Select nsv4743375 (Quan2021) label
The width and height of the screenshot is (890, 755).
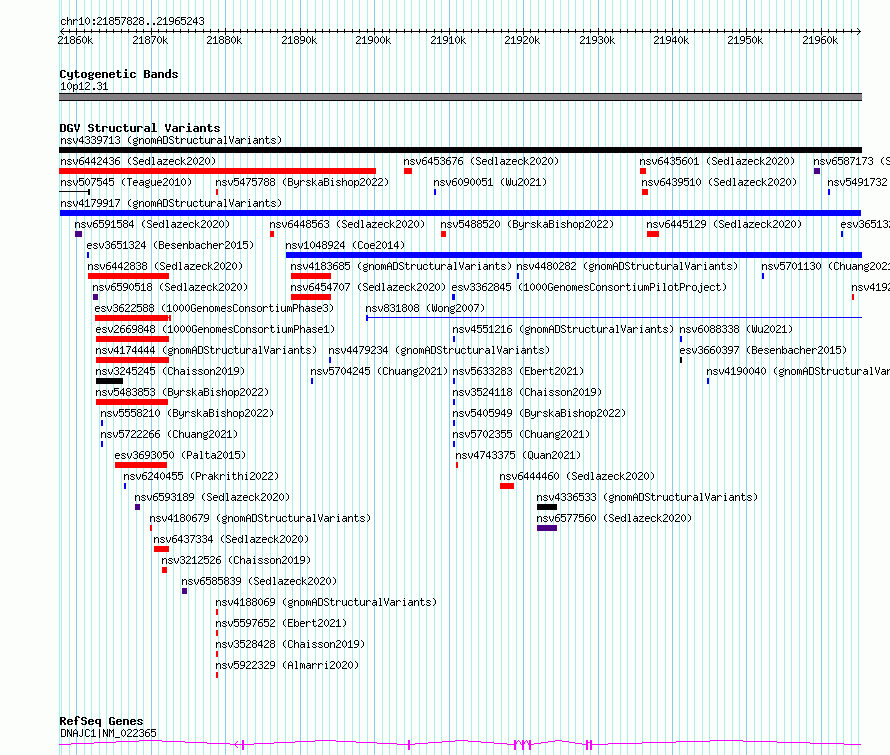point(518,455)
